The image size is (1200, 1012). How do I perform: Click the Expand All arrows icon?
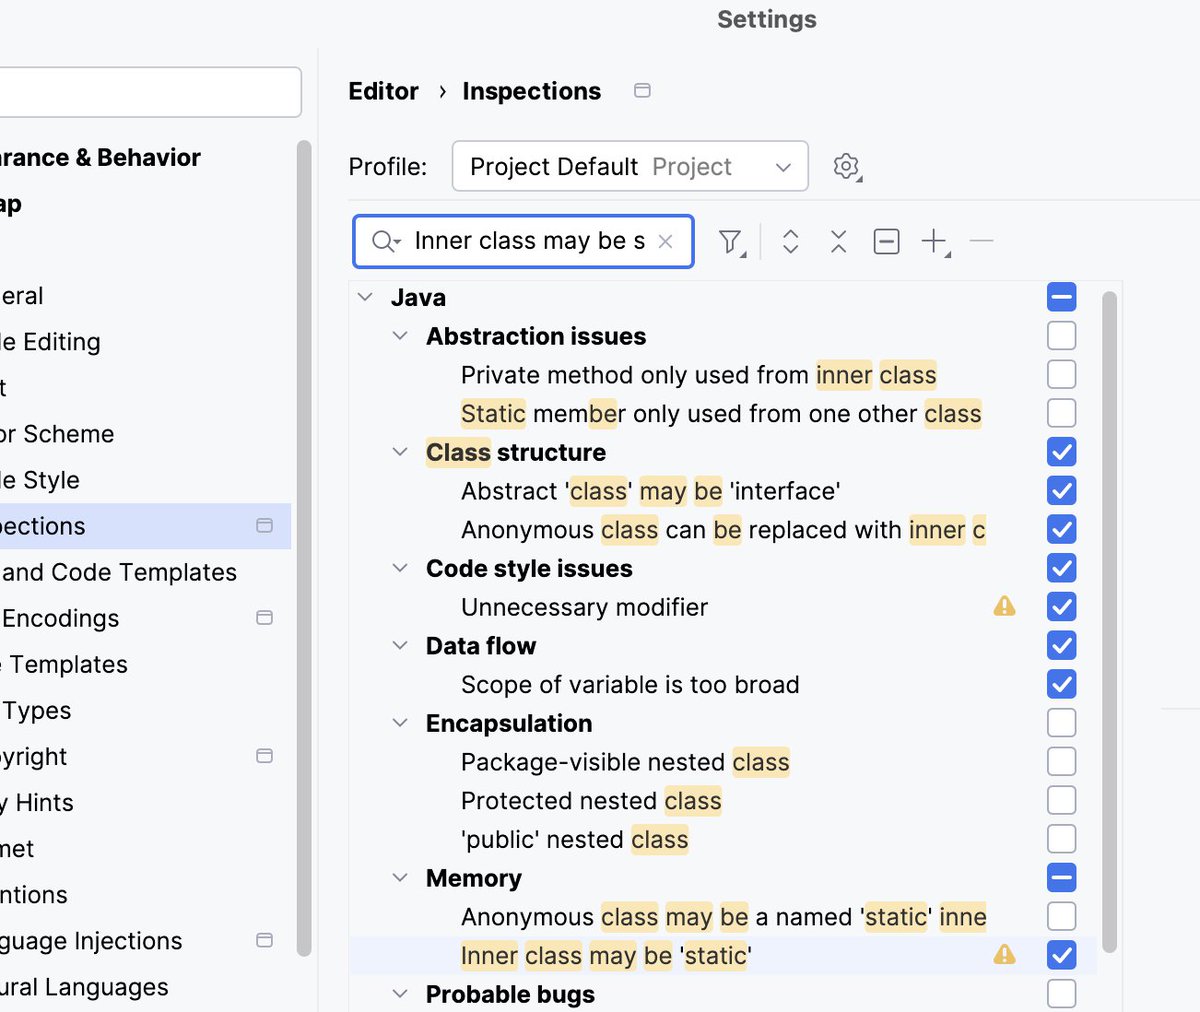790,241
